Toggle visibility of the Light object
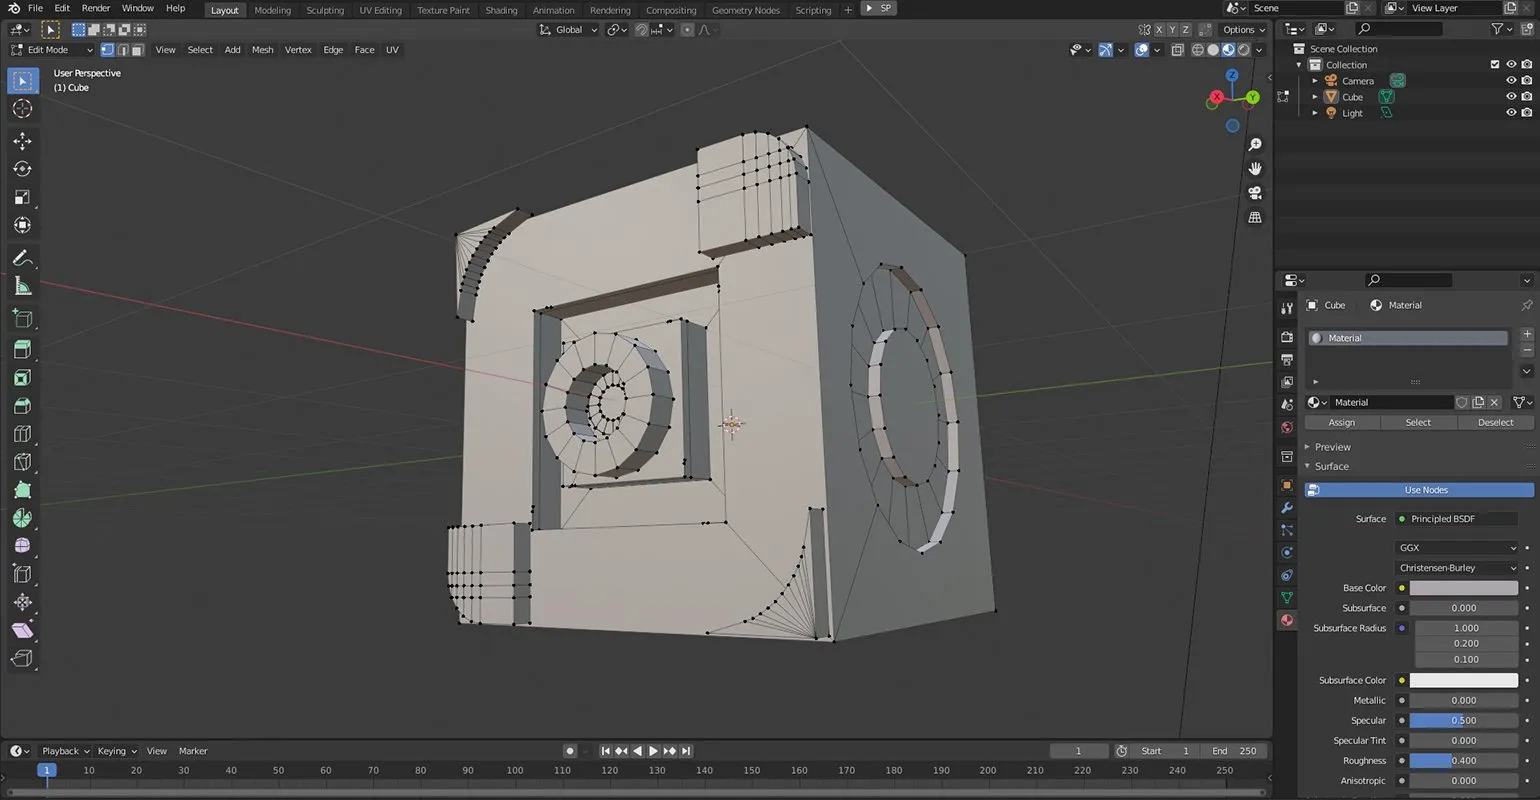Screen dimensions: 1540x800 (1511, 113)
